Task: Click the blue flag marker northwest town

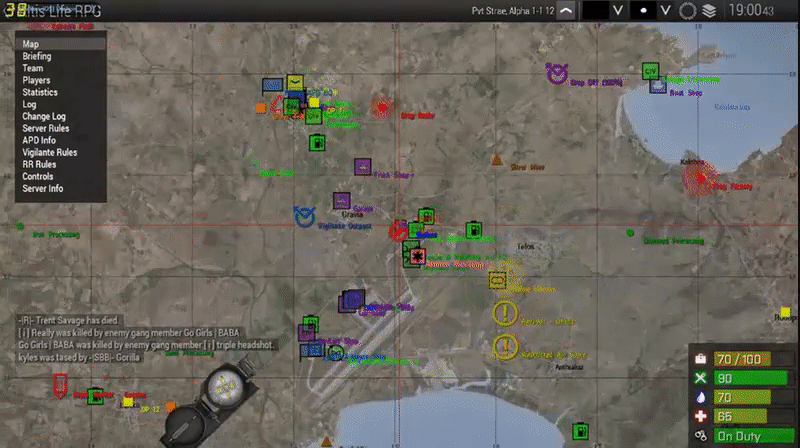Action: (x=272, y=85)
